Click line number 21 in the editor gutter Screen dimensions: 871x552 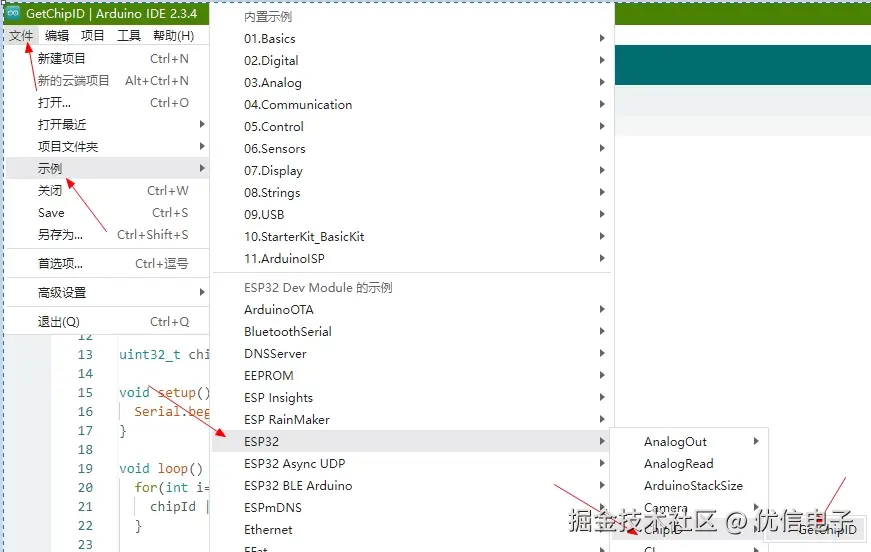point(85,506)
